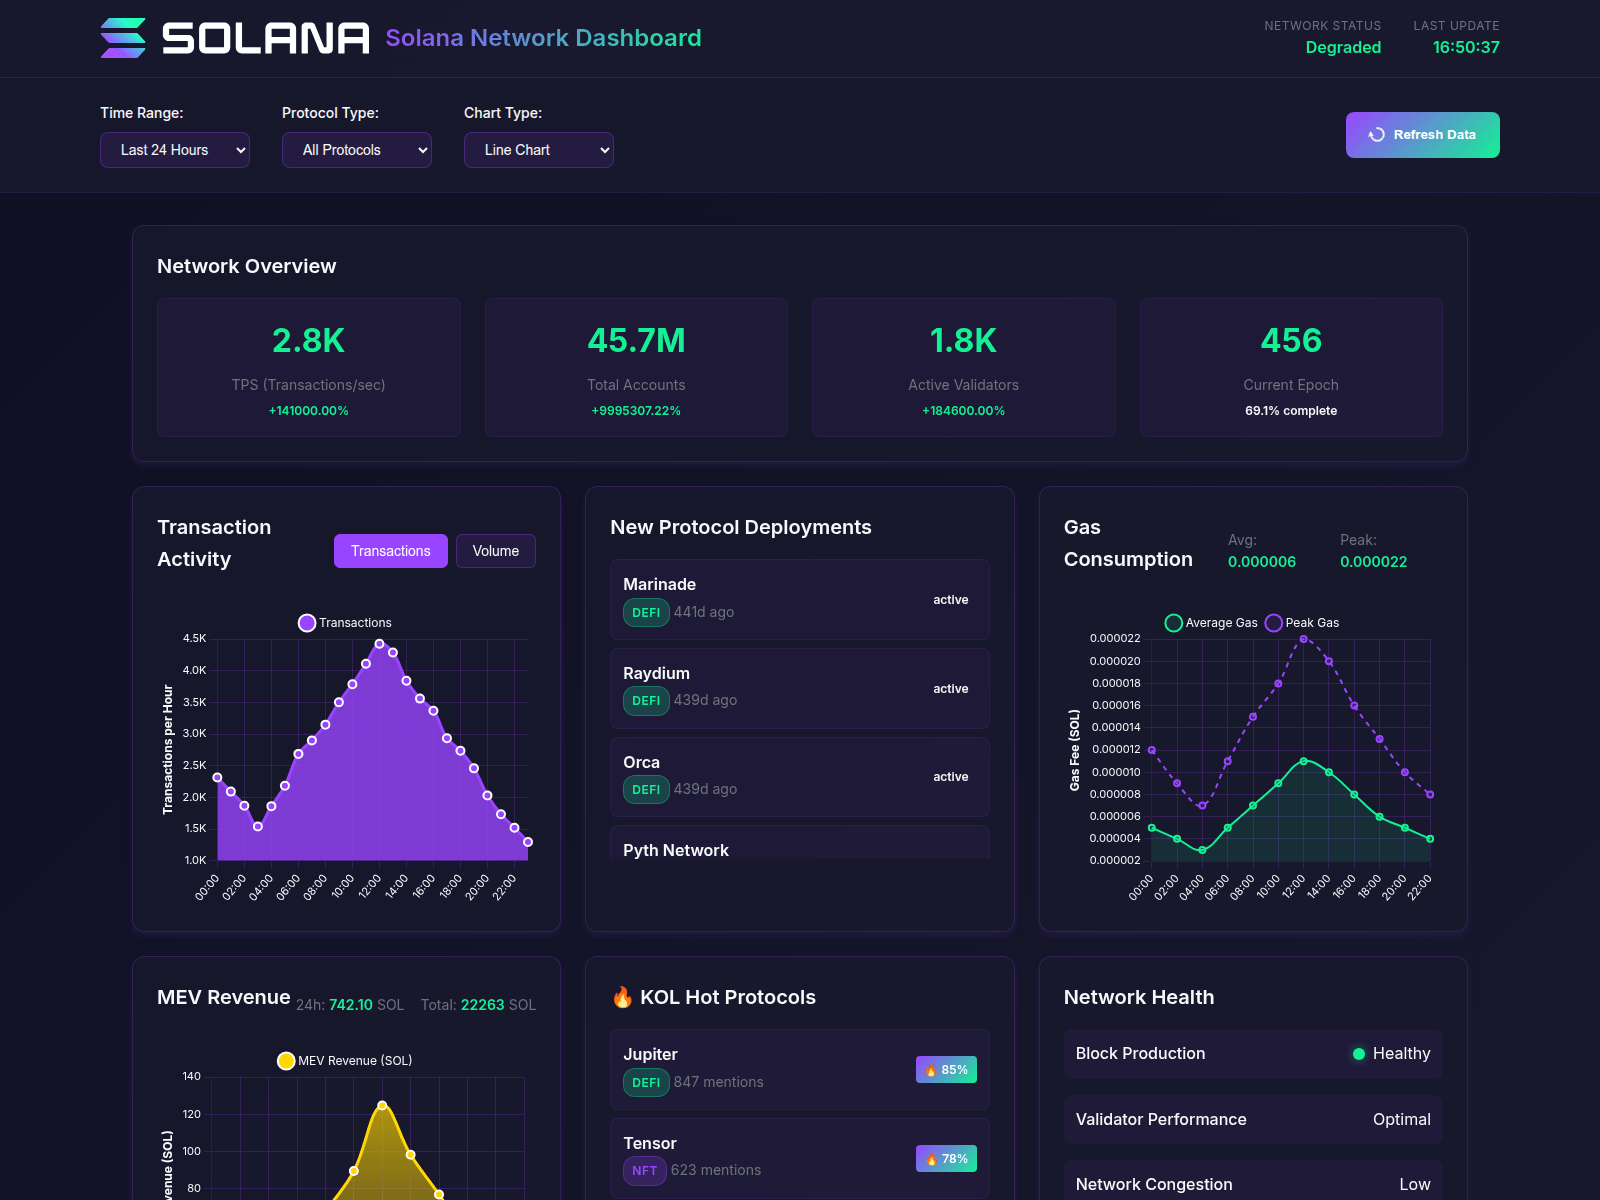Open the Raydium protocol card
The height and width of the screenshot is (1200, 1600).
pyautogui.click(x=800, y=688)
